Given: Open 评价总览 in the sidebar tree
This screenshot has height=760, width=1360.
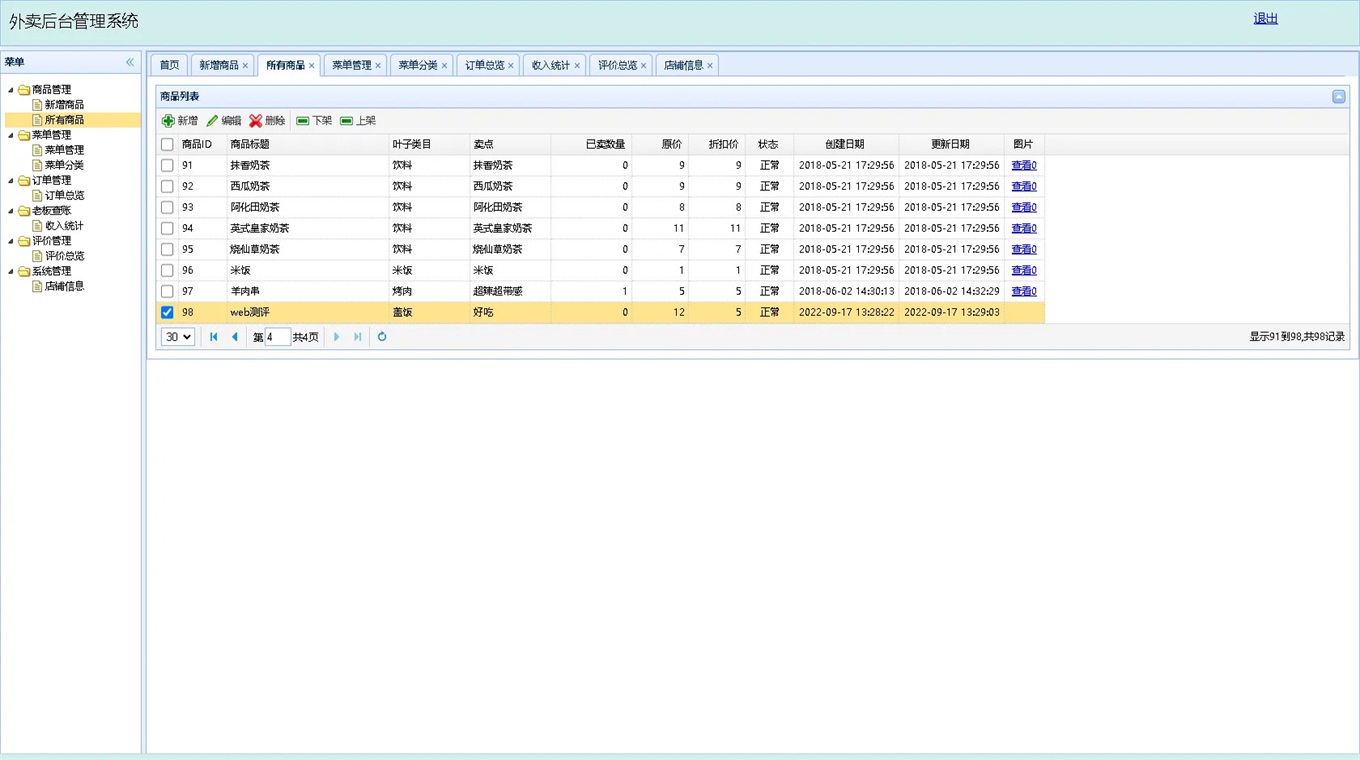Looking at the screenshot, I should click(x=64, y=256).
